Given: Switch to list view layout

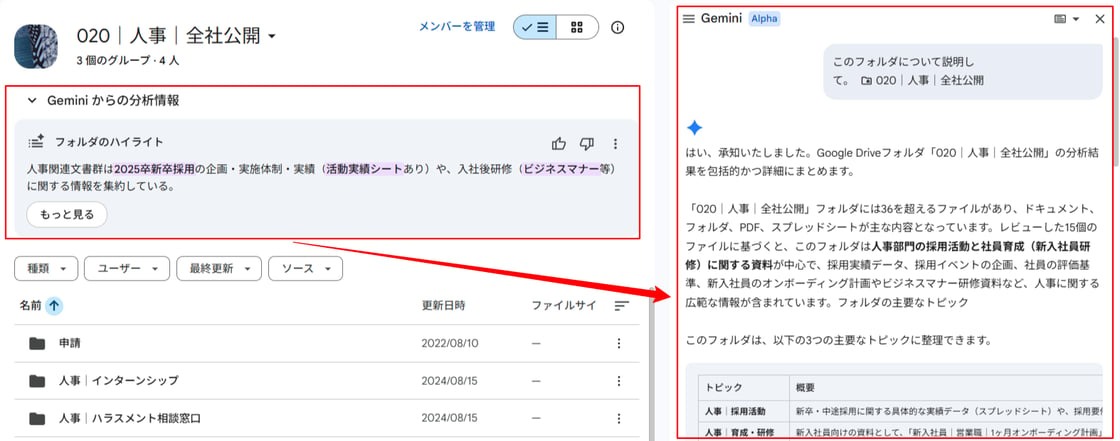Looking at the screenshot, I should 535,27.
